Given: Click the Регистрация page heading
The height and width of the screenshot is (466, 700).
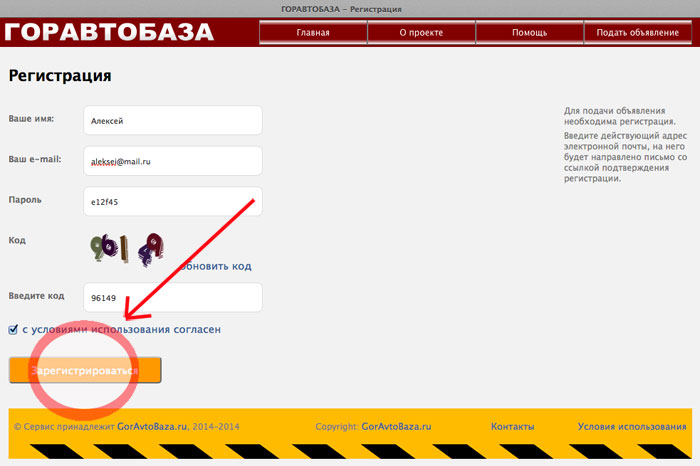Looking at the screenshot, I should tap(60, 76).
